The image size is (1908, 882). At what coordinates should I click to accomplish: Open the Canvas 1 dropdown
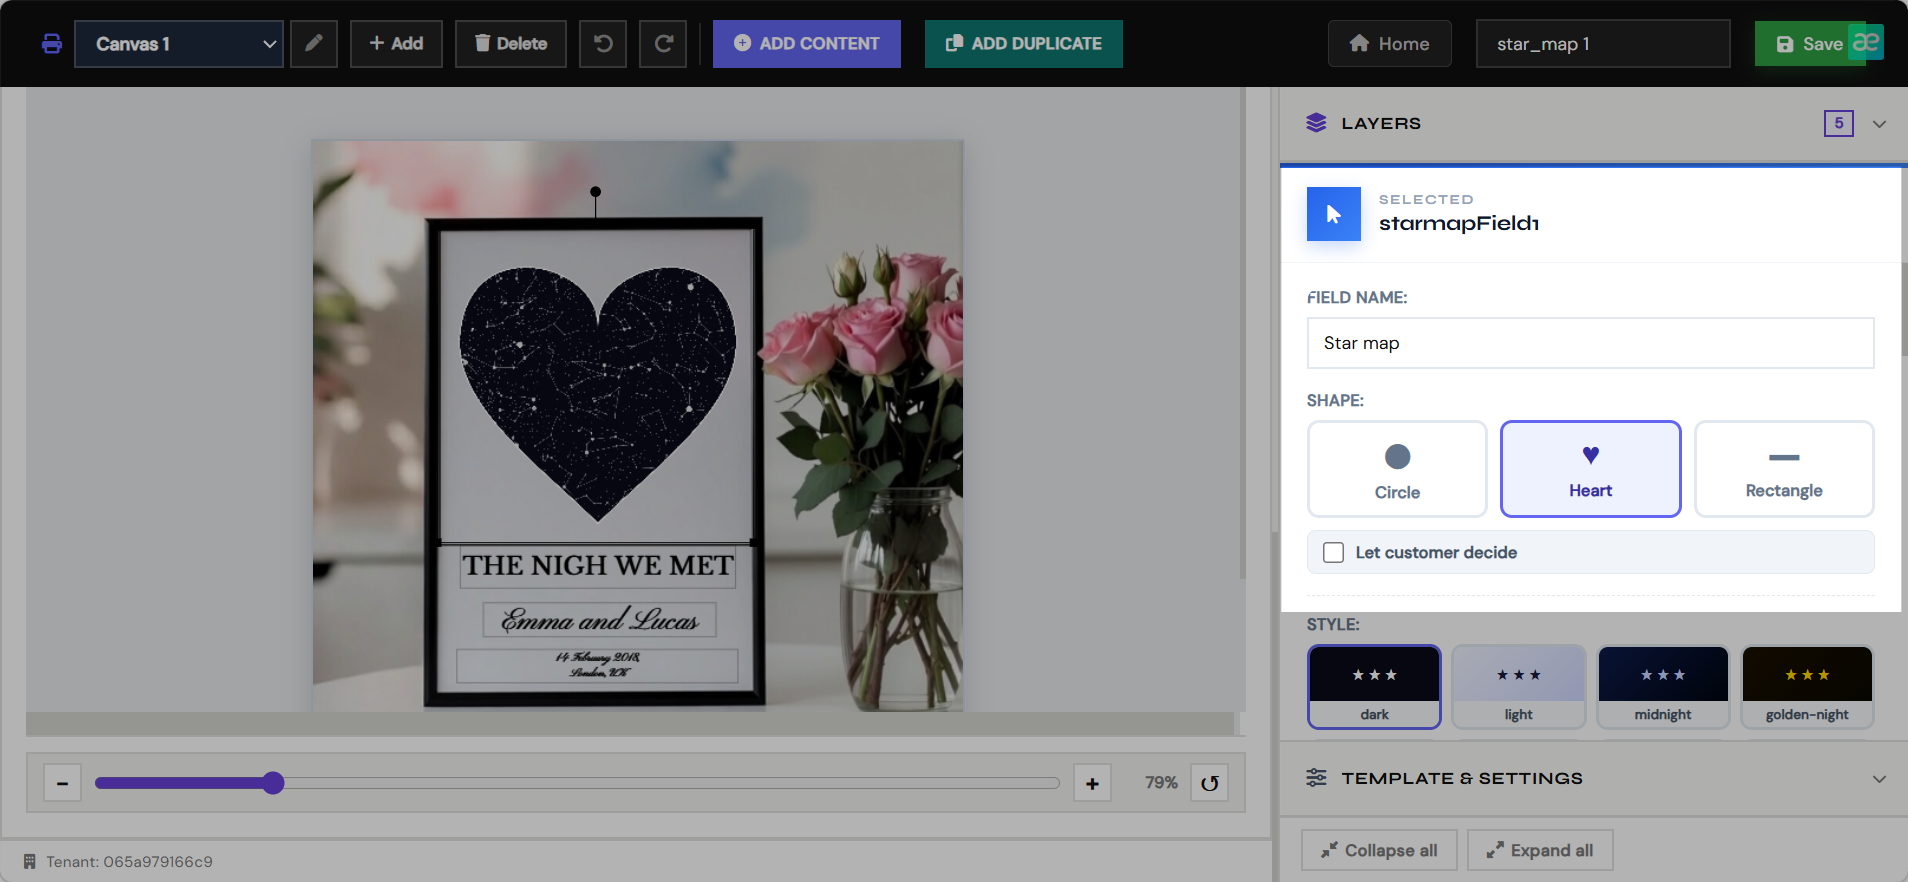pyautogui.click(x=179, y=44)
